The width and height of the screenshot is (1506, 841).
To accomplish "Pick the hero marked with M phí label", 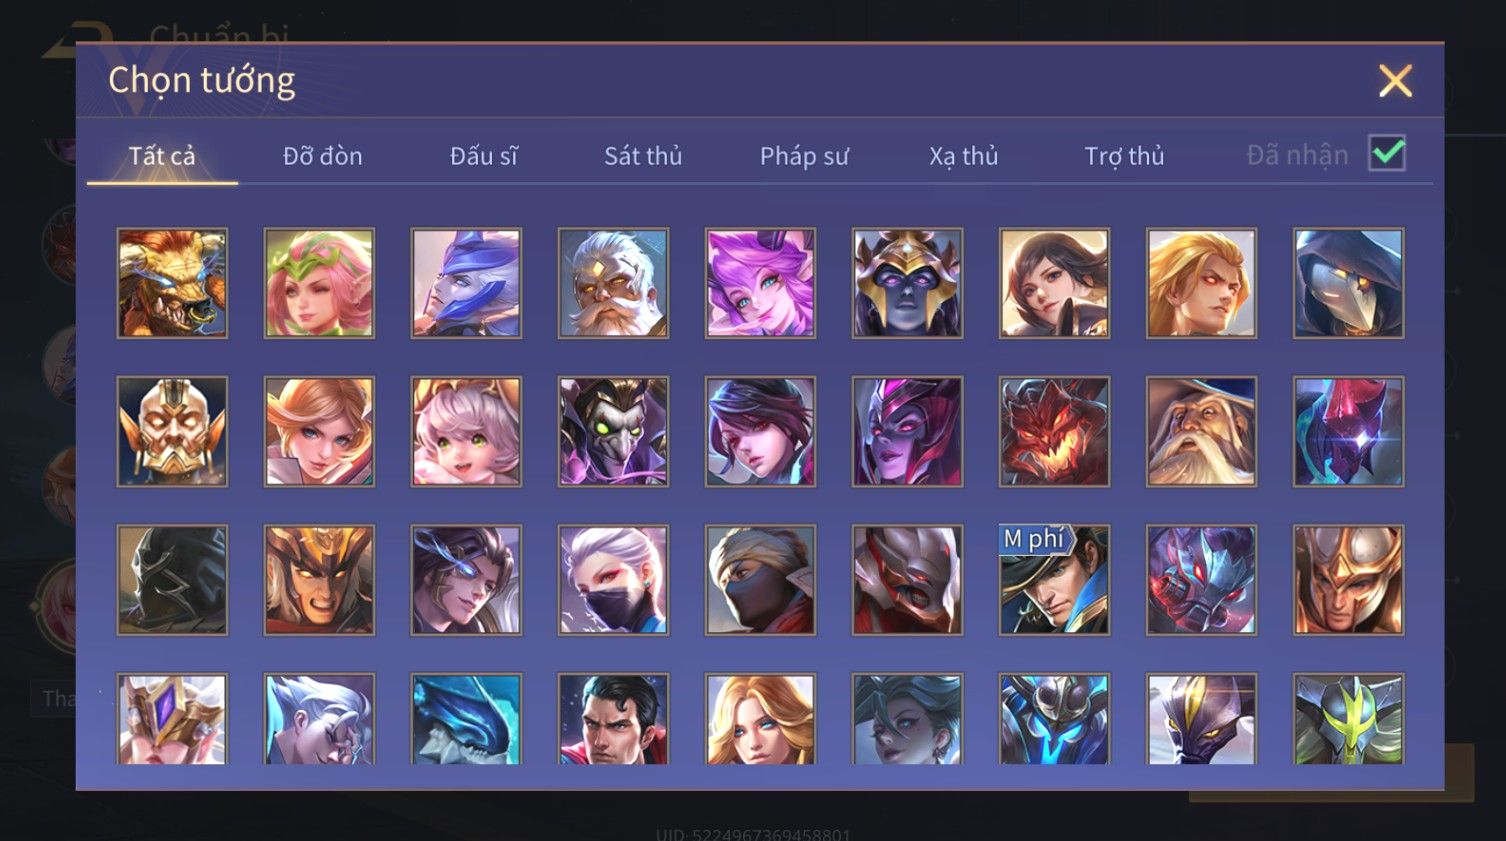I will click(x=1054, y=580).
